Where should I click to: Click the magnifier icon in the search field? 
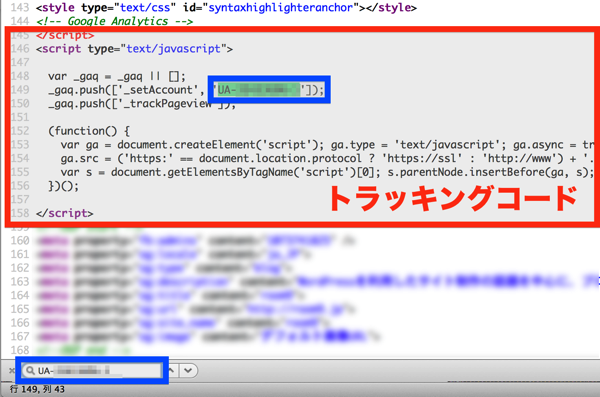30,371
